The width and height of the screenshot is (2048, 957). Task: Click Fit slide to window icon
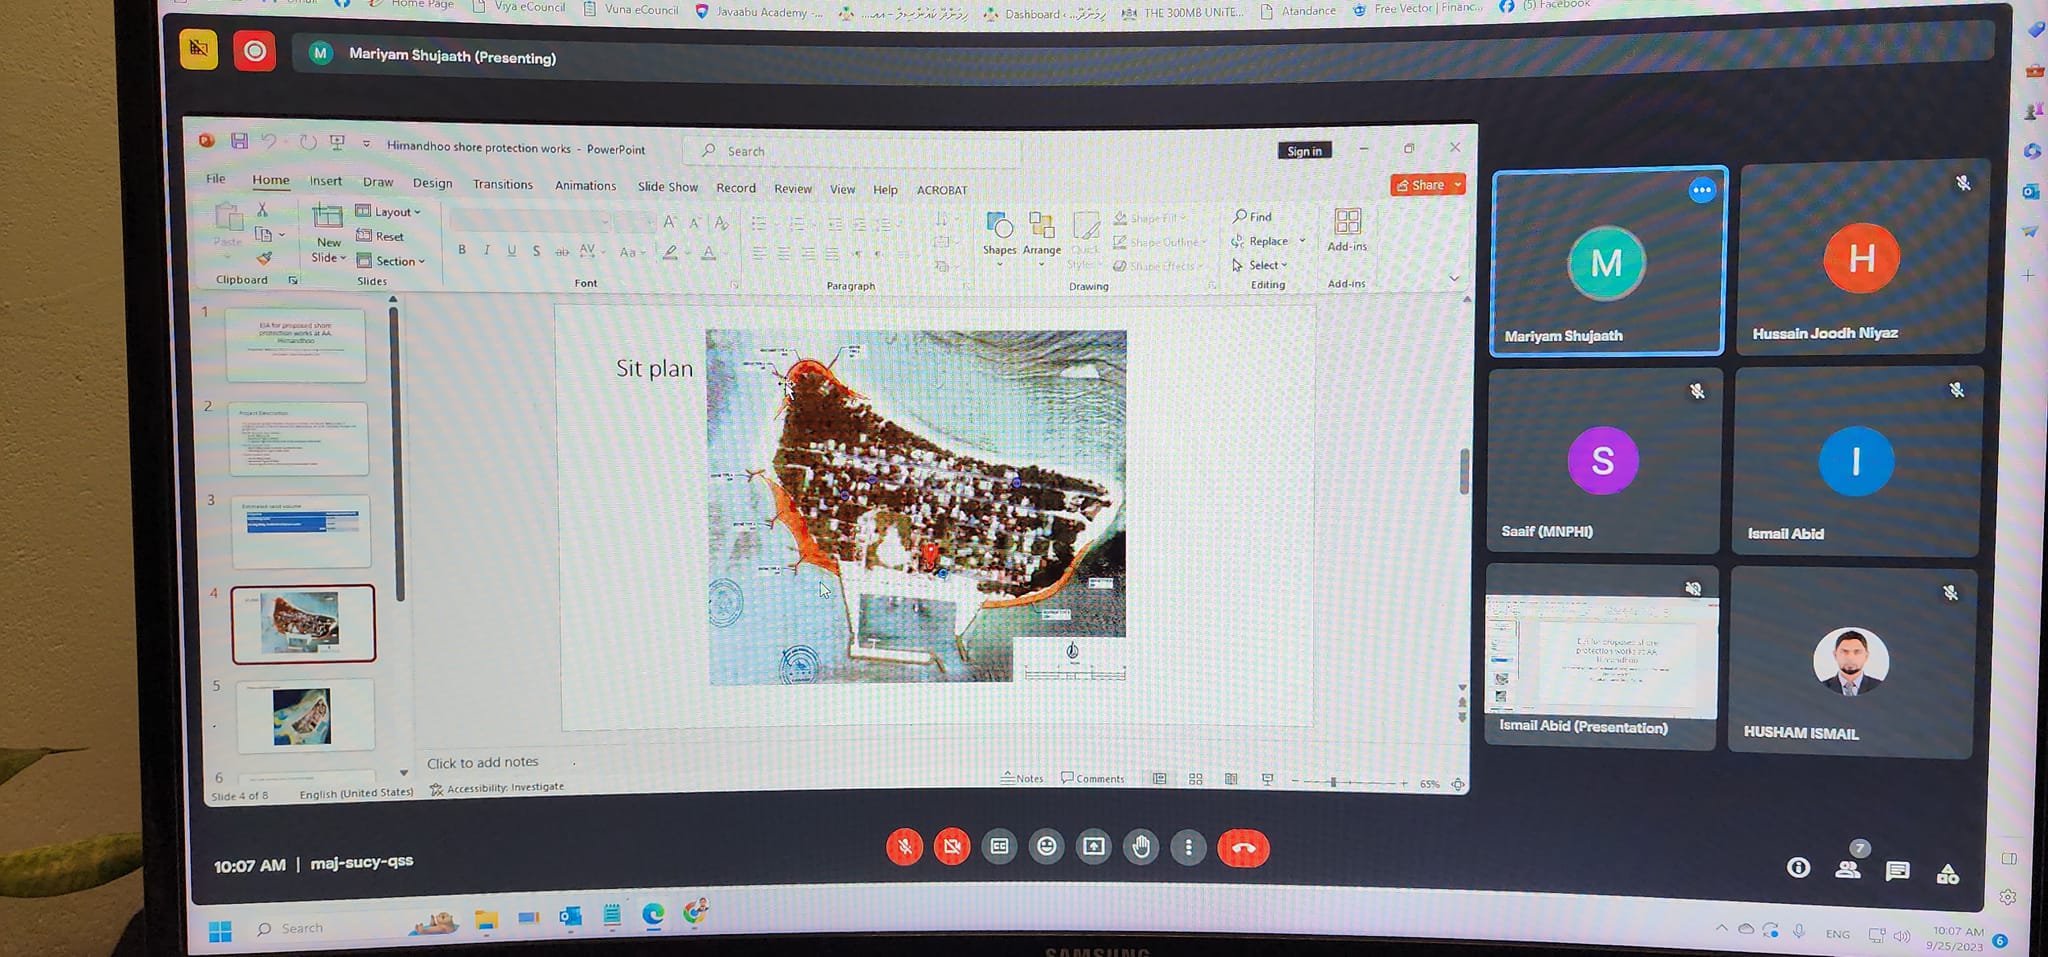point(1458,784)
